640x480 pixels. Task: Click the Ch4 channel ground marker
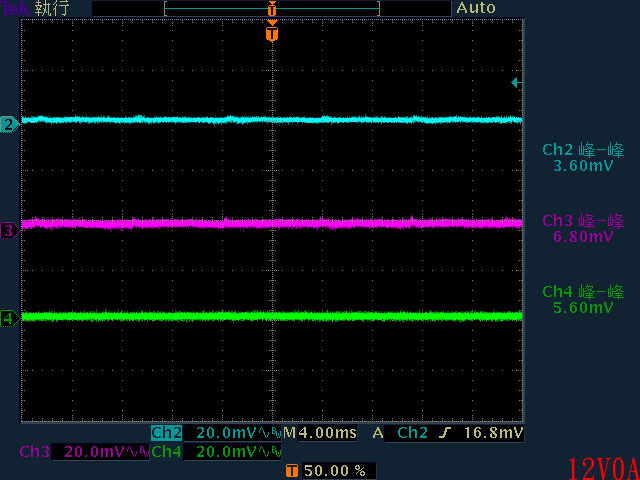click(x=10, y=318)
